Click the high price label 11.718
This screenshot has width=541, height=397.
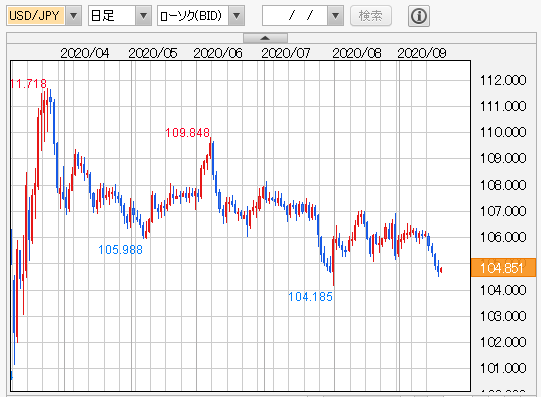(28, 83)
